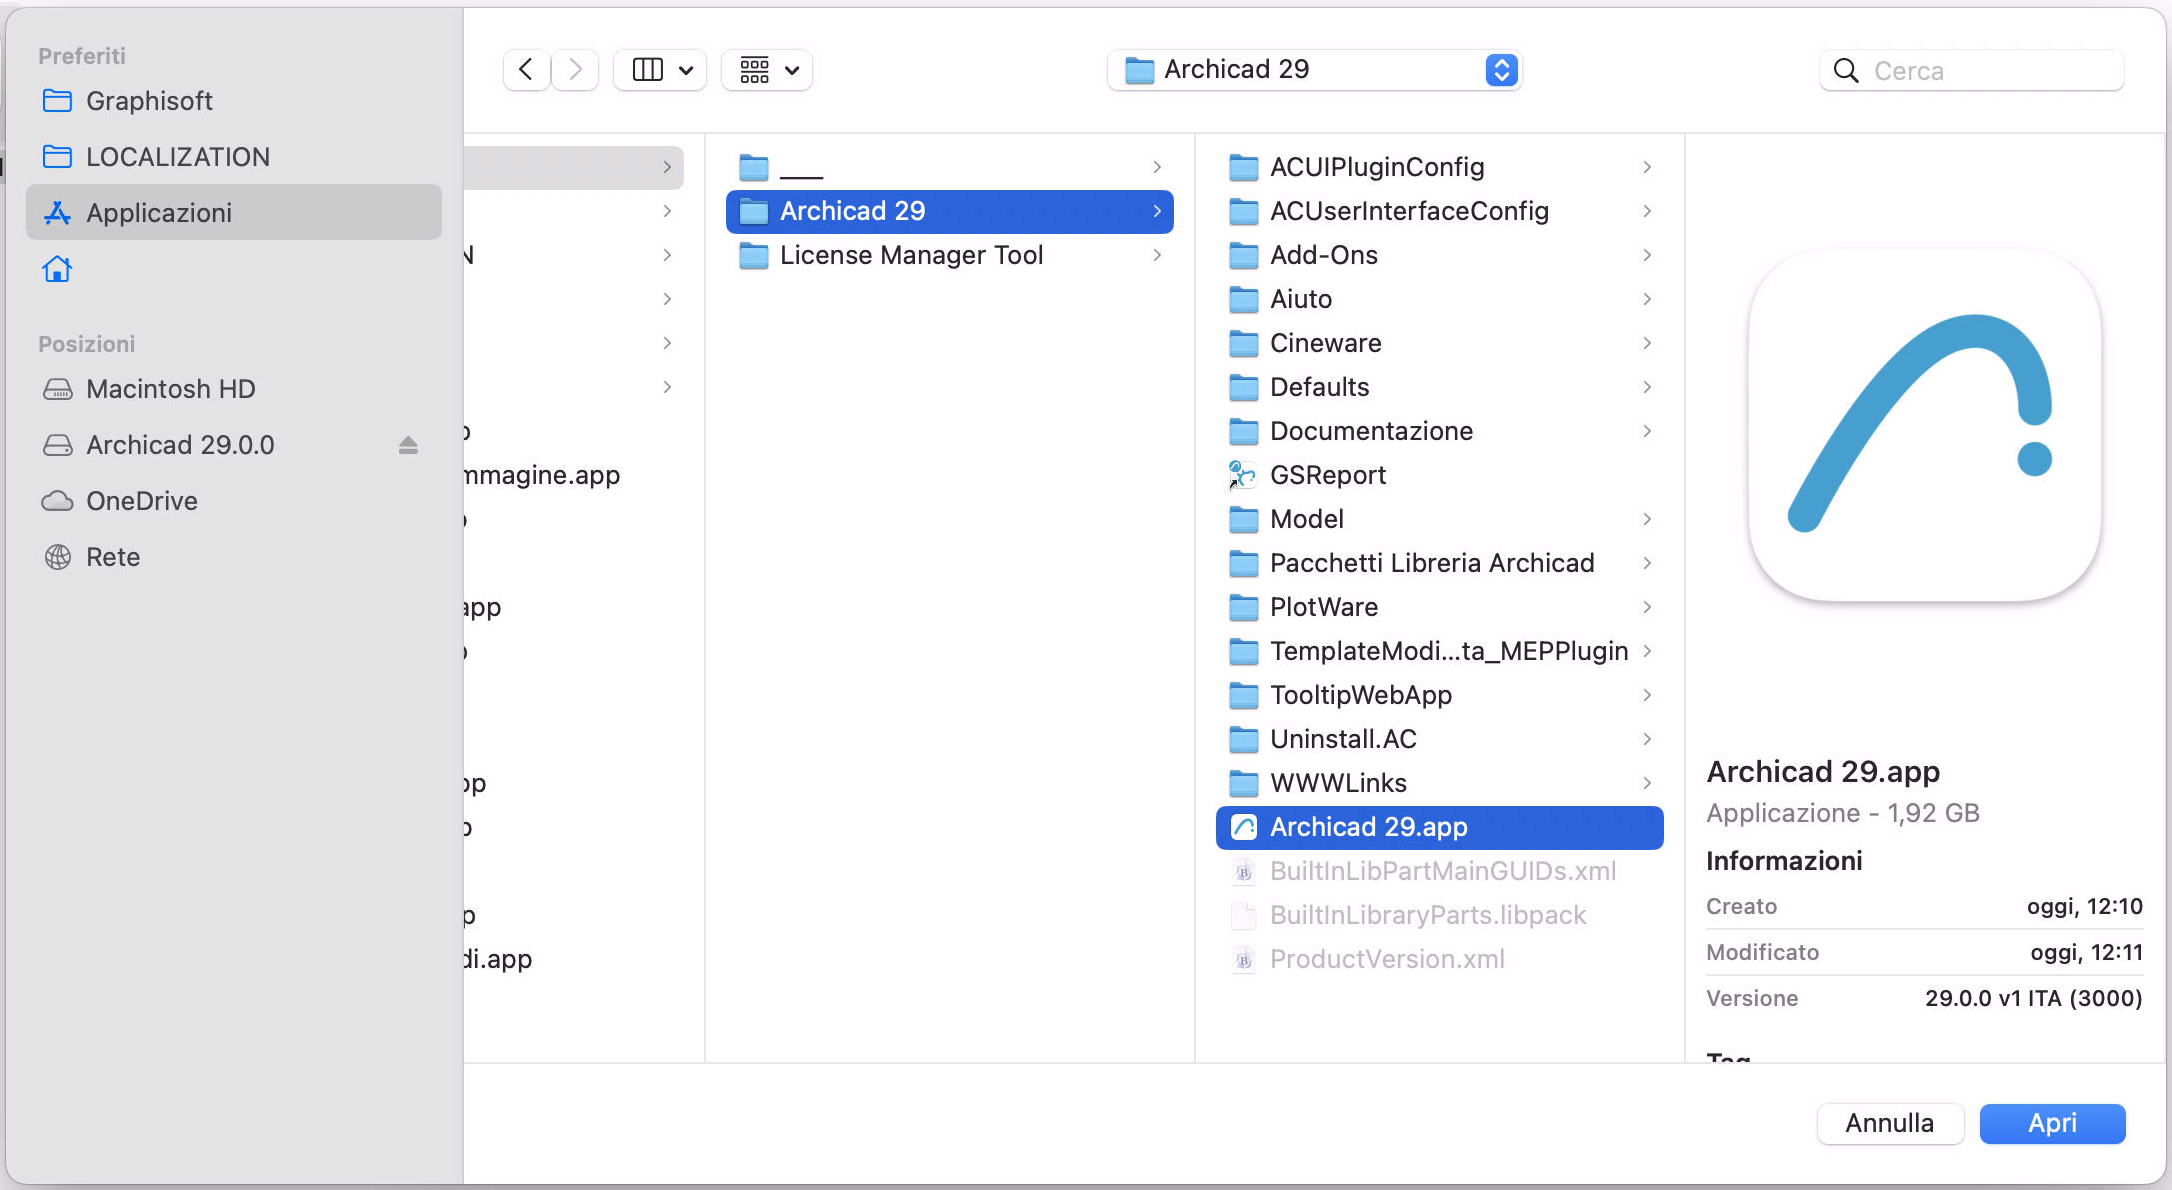Eject the Archicad 29.0.0 volume
The height and width of the screenshot is (1190, 2172).
(408, 445)
